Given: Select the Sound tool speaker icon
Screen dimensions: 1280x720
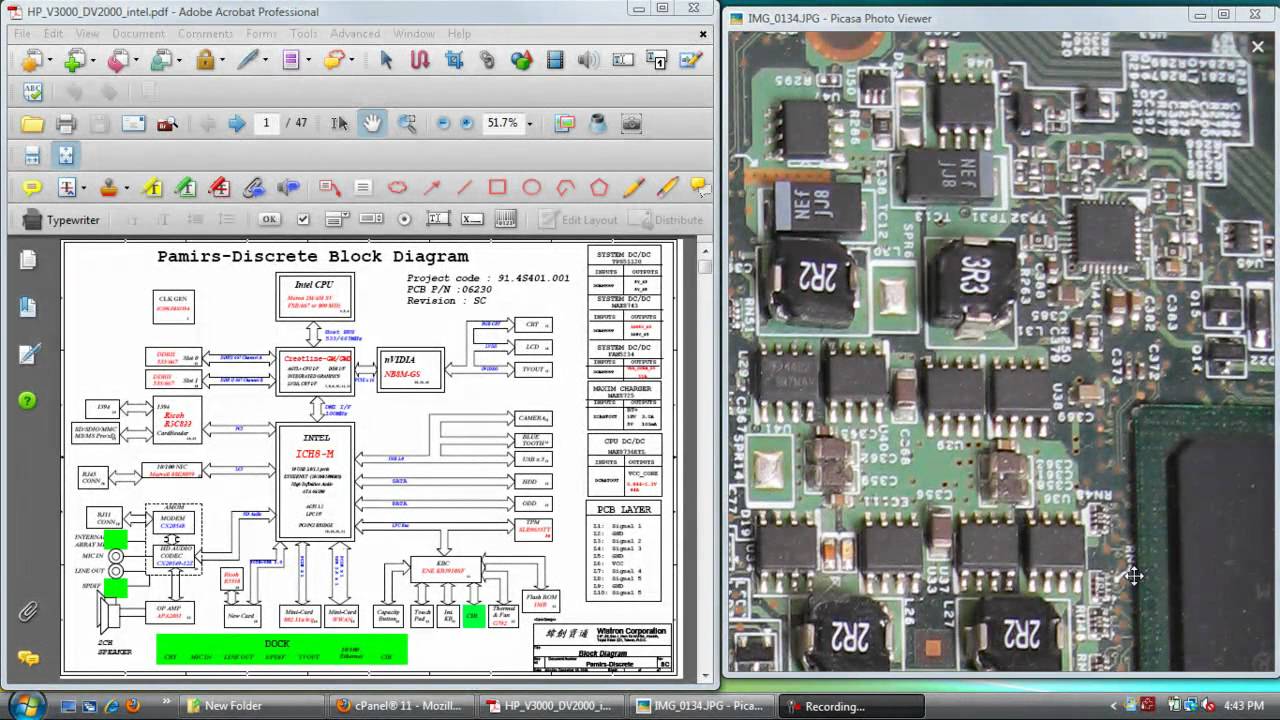Looking at the screenshot, I should 588,61.
